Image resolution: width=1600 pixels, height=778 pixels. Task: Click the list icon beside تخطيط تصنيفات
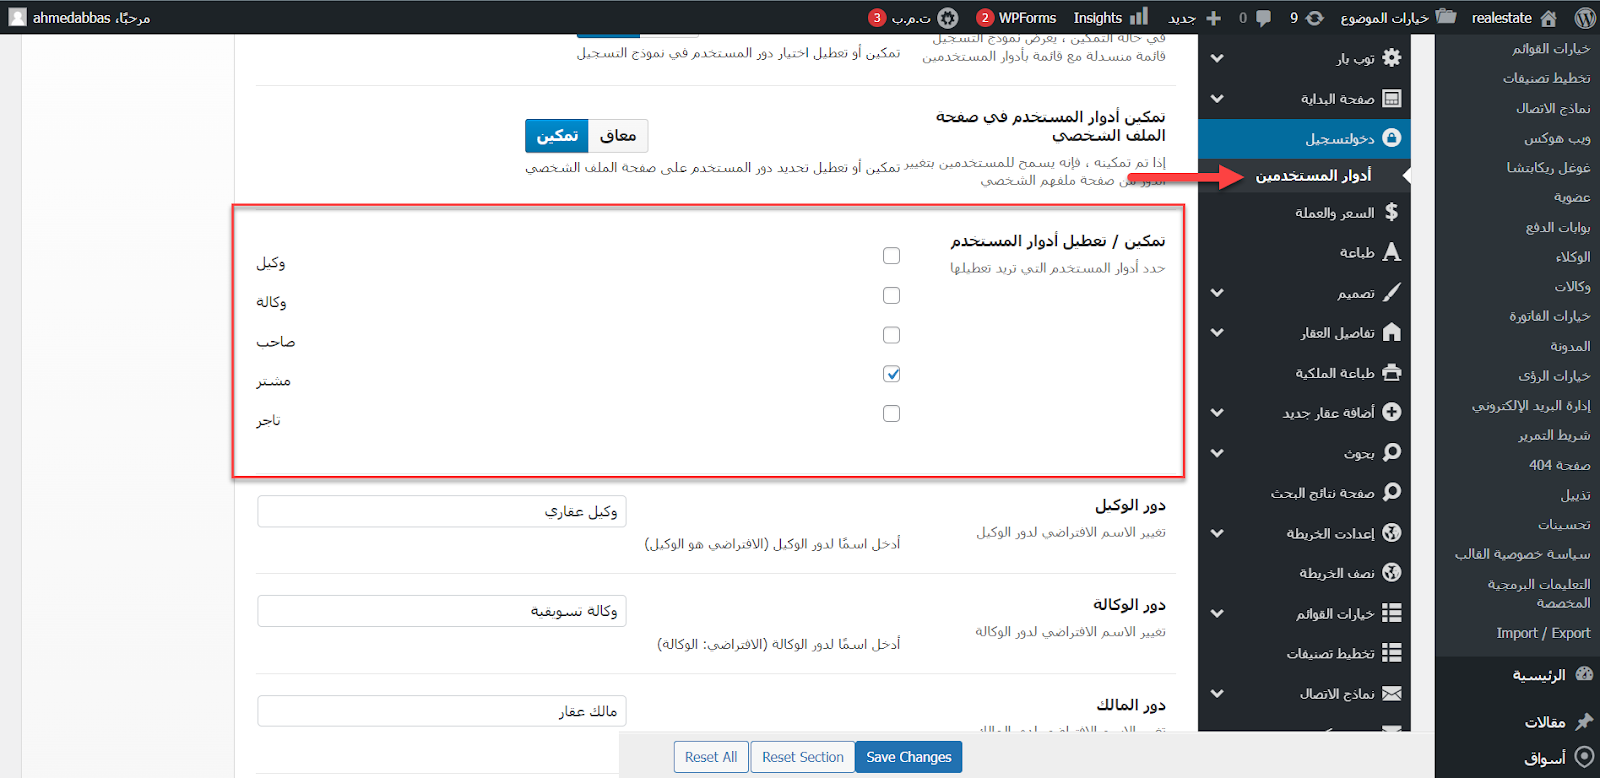click(1391, 653)
